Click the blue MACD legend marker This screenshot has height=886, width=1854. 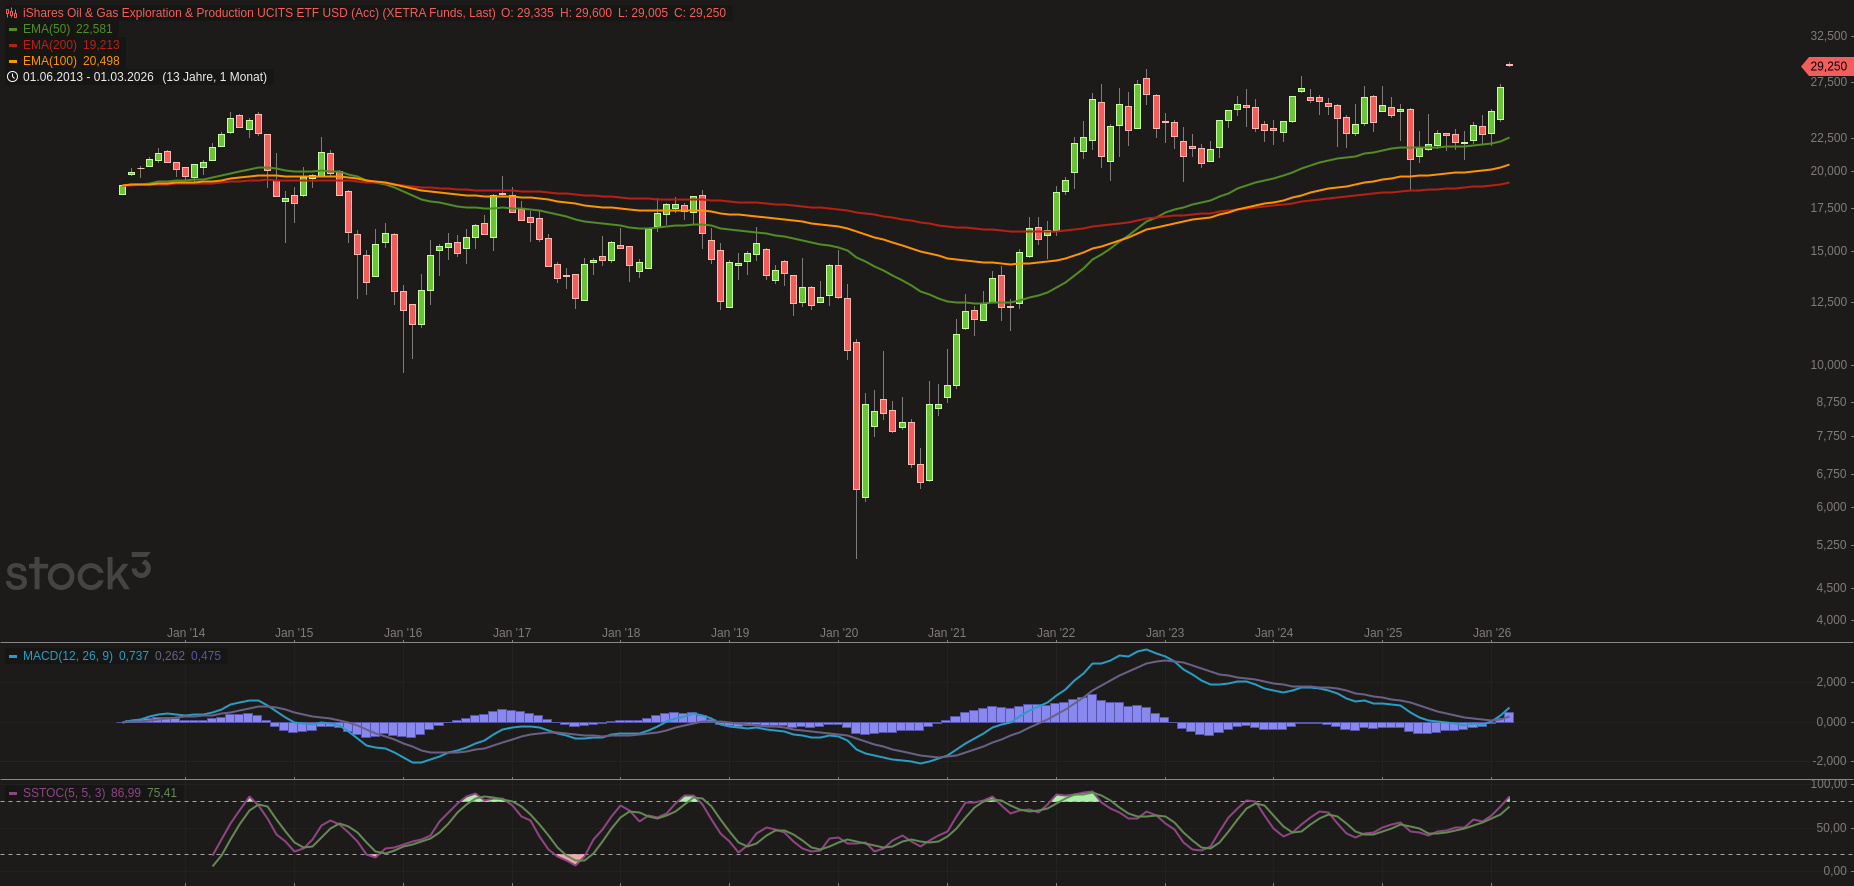click(x=13, y=656)
